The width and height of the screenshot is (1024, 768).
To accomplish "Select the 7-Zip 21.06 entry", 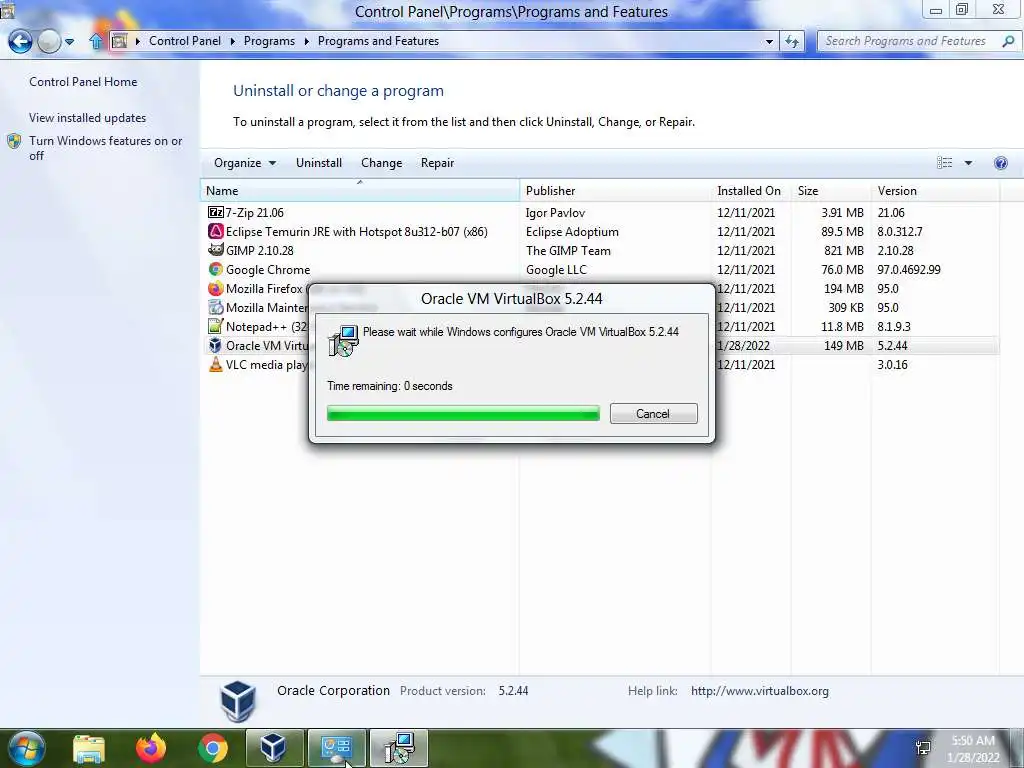I will [255, 212].
